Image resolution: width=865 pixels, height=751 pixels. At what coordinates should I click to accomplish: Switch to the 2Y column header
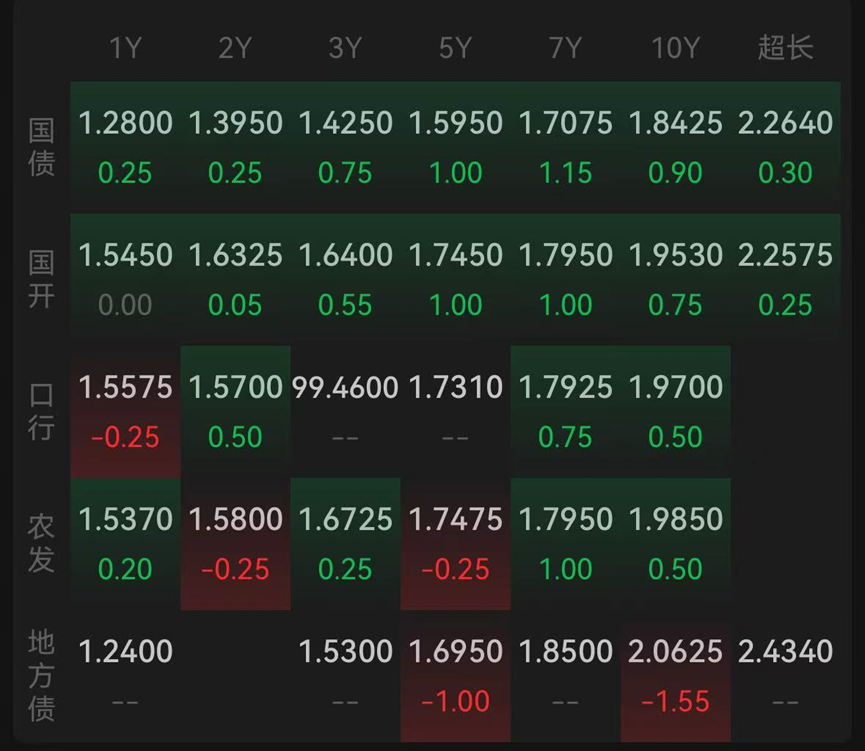[x=234, y=46]
